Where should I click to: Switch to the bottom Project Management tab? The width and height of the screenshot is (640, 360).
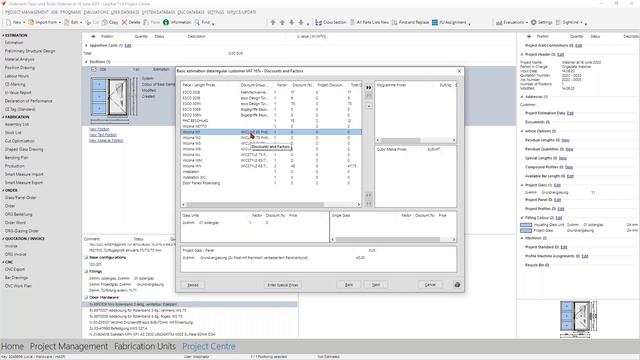click(x=69, y=347)
